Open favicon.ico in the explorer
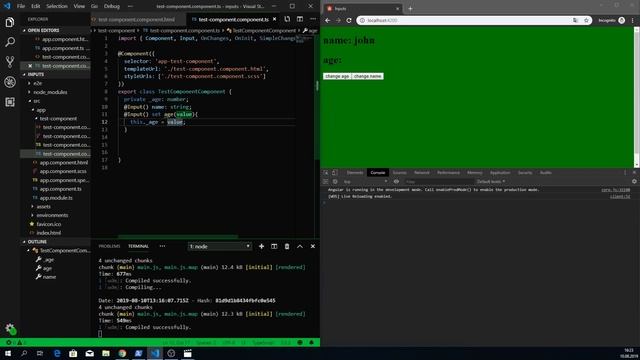The image size is (640, 360). click(49, 224)
